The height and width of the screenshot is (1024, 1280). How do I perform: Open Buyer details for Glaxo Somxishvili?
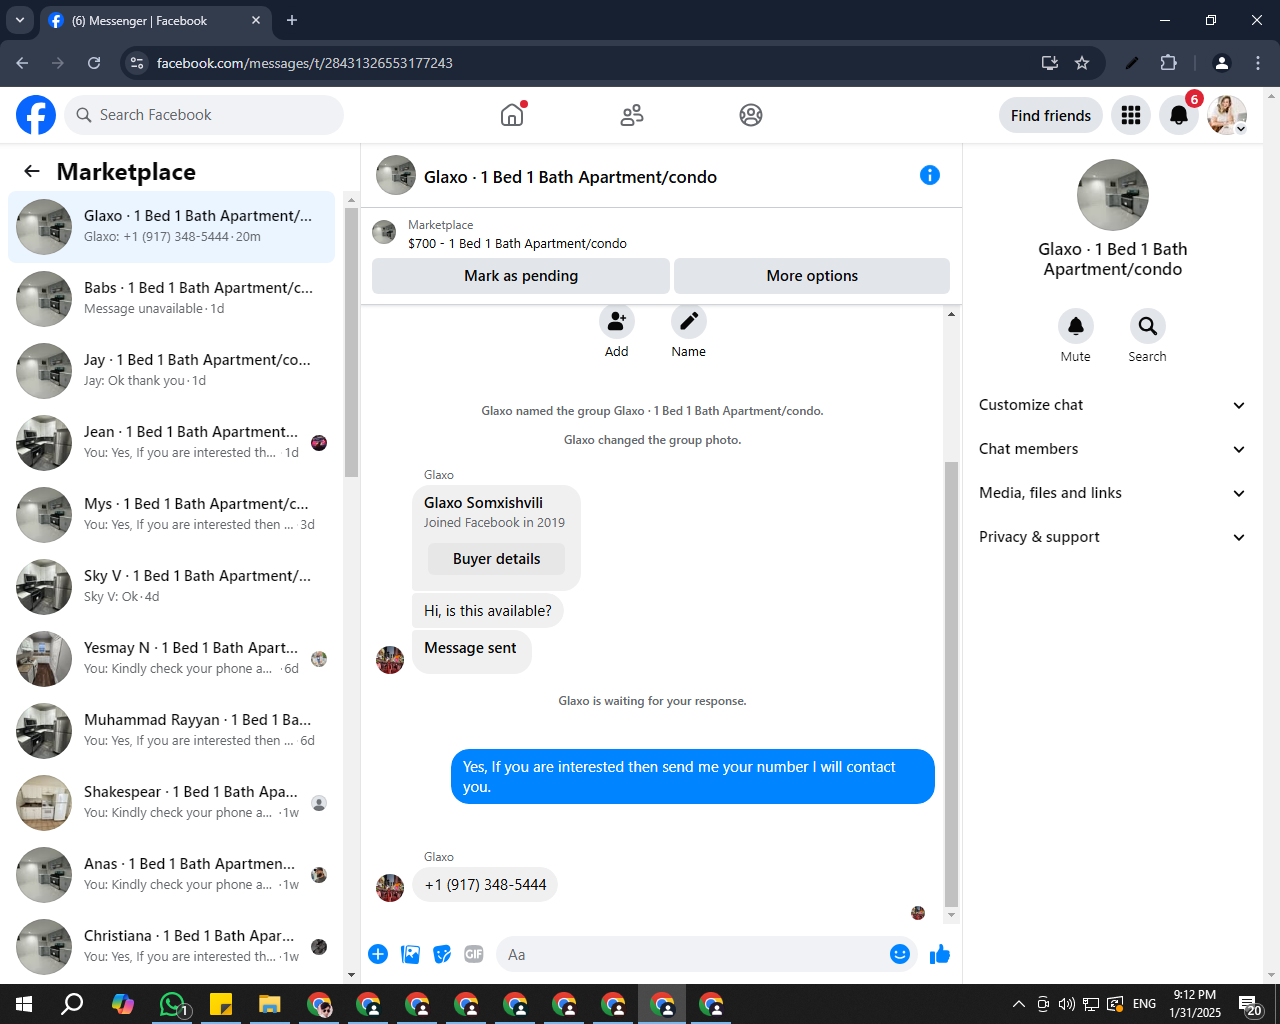point(496,559)
